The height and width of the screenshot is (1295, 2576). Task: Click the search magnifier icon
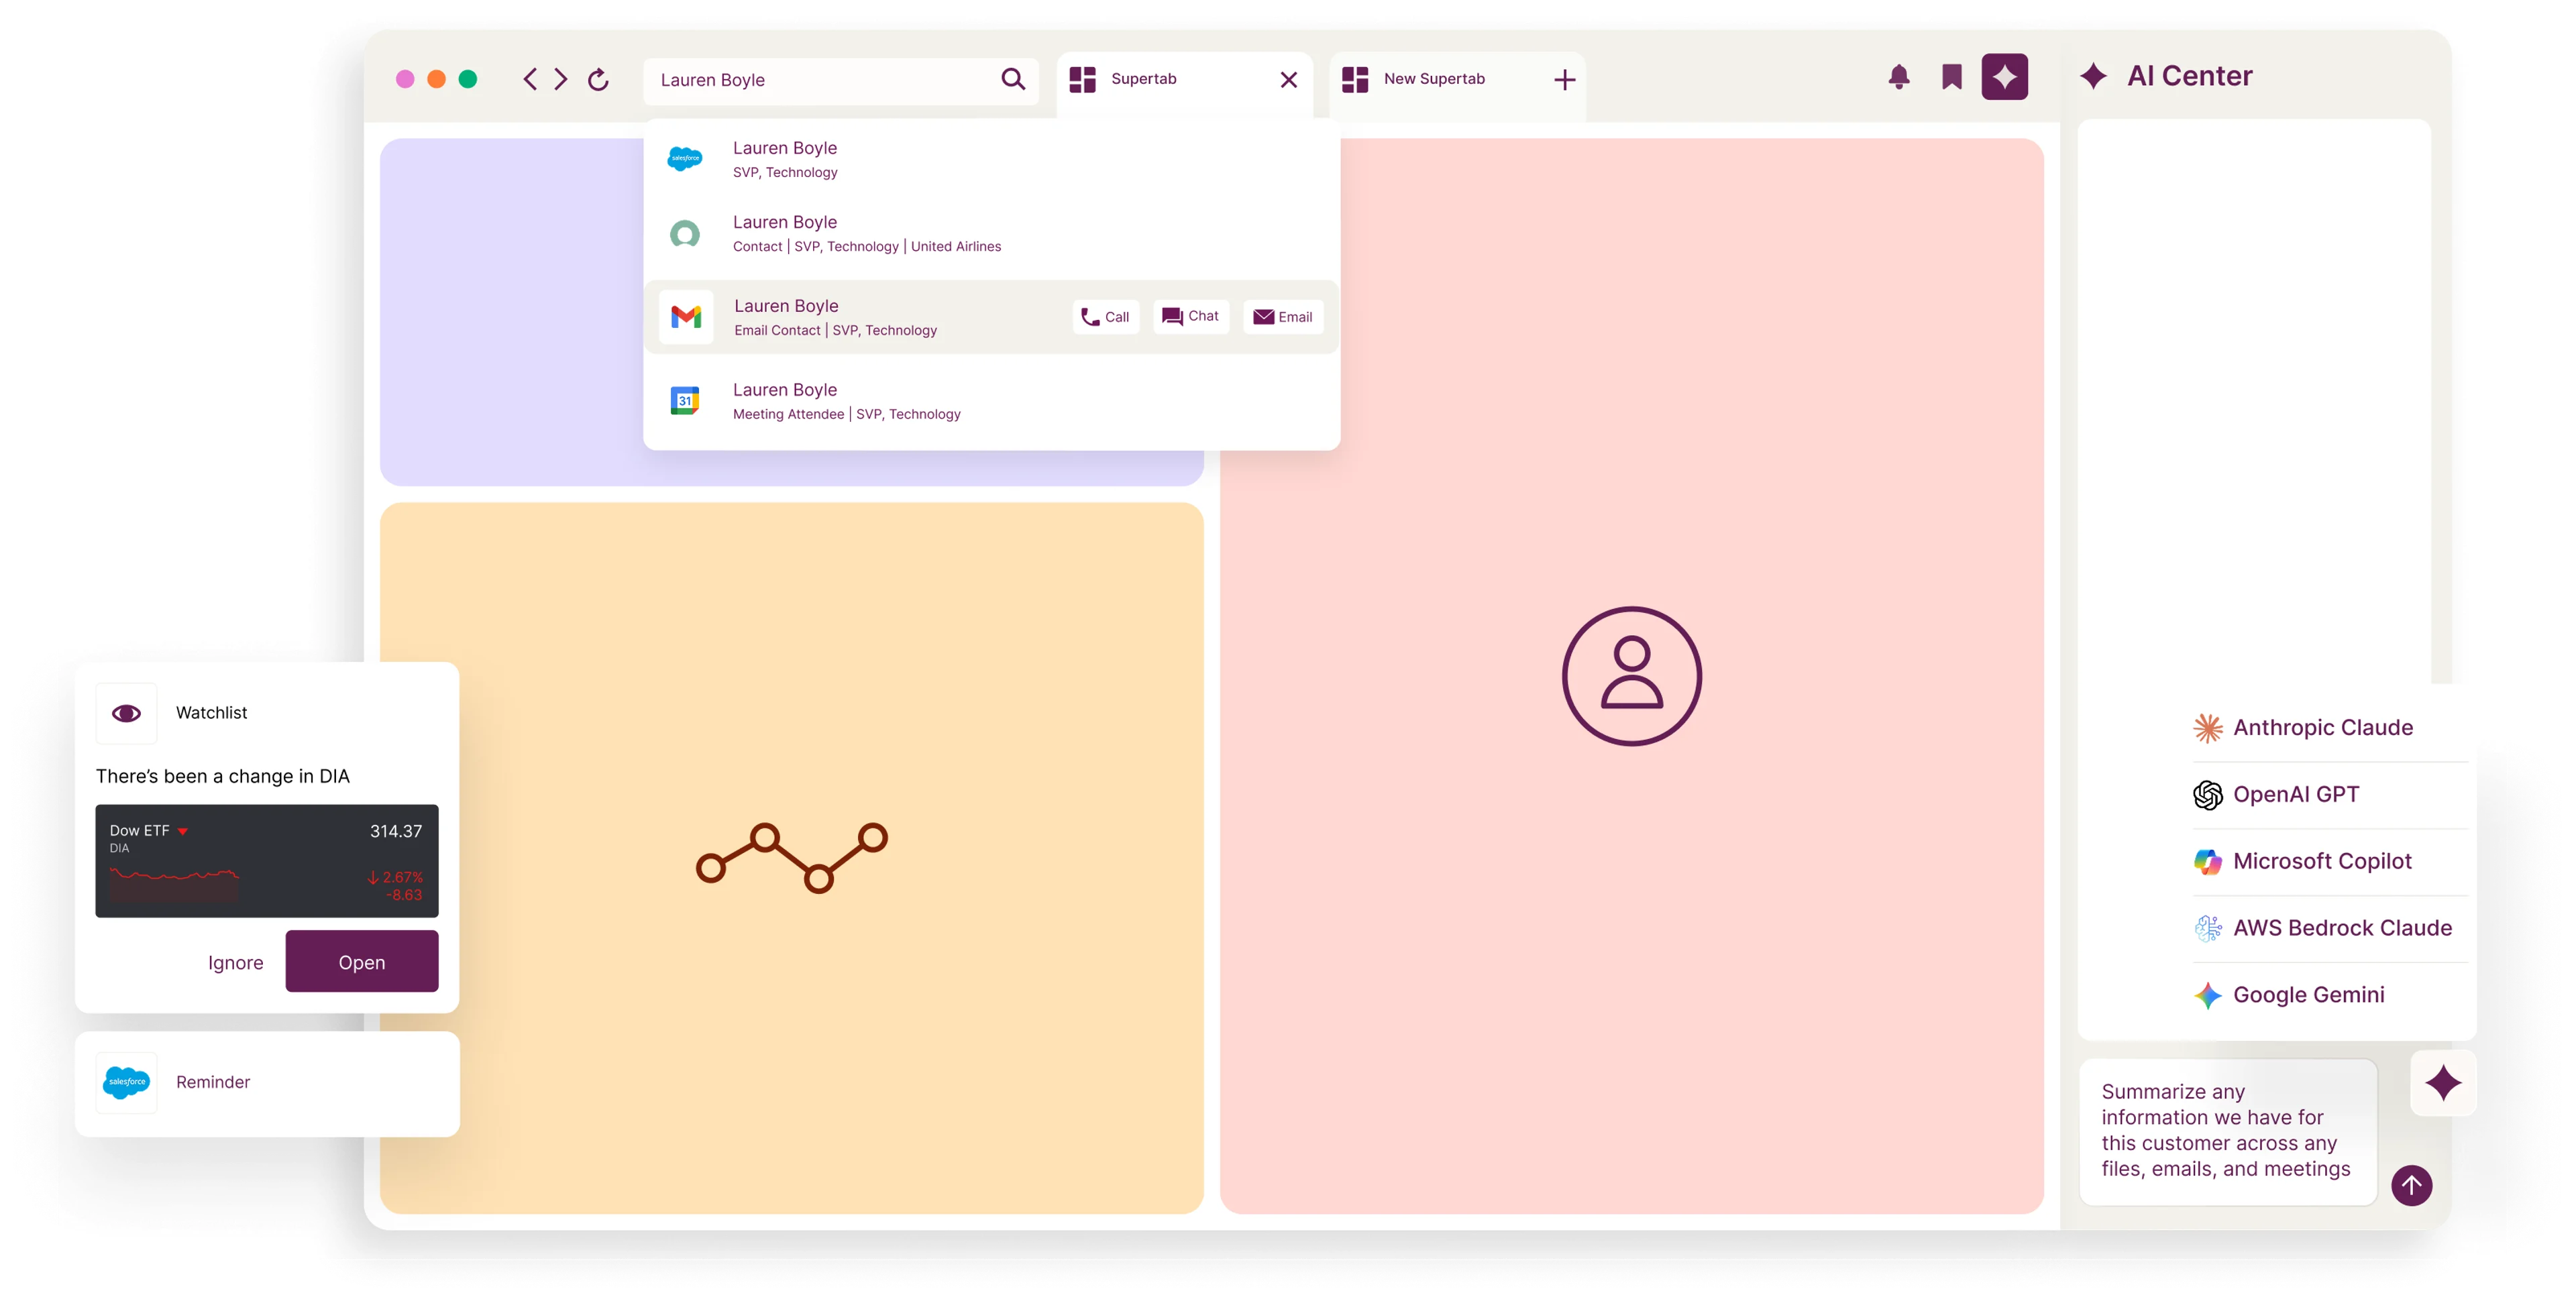click(x=1013, y=79)
